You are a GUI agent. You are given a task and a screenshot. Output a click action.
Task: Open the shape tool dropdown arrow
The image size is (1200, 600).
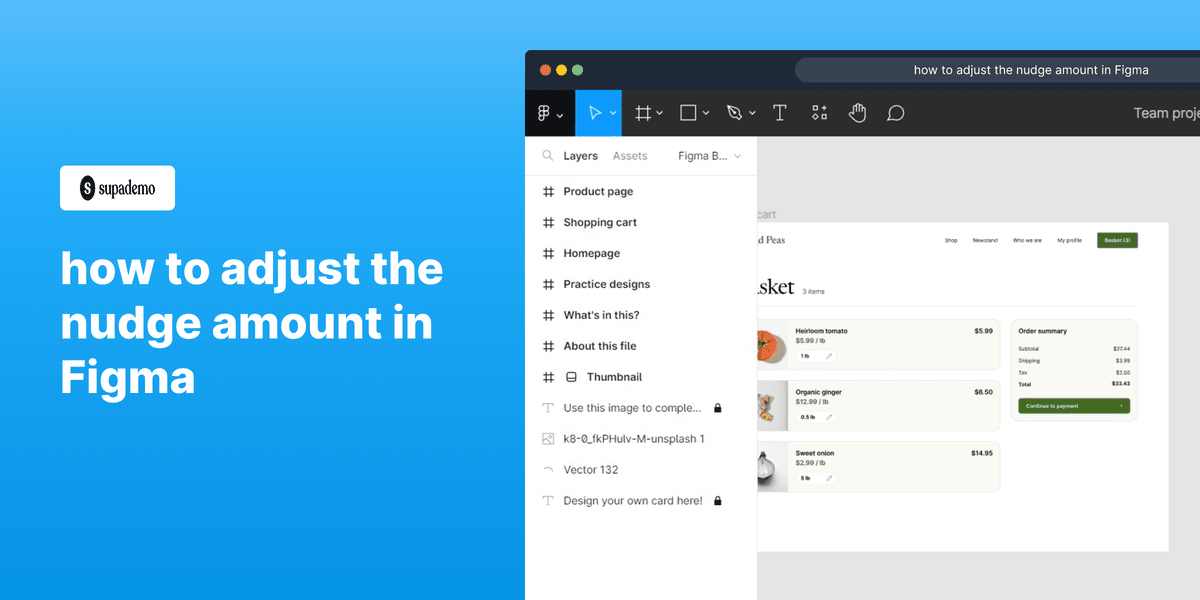(x=706, y=112)
